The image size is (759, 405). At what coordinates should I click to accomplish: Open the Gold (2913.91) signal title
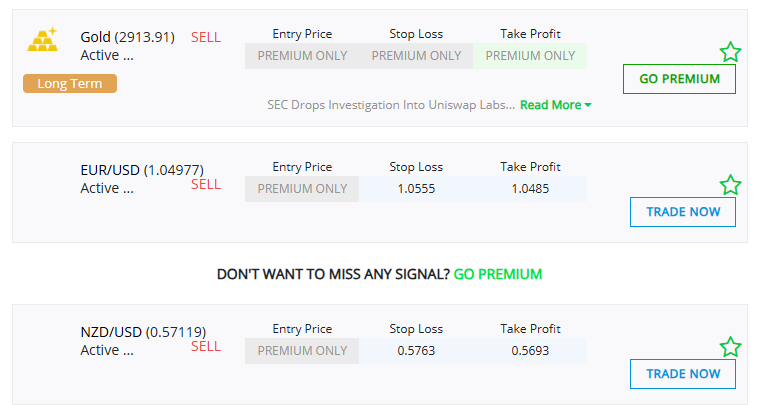click(127, 37)
